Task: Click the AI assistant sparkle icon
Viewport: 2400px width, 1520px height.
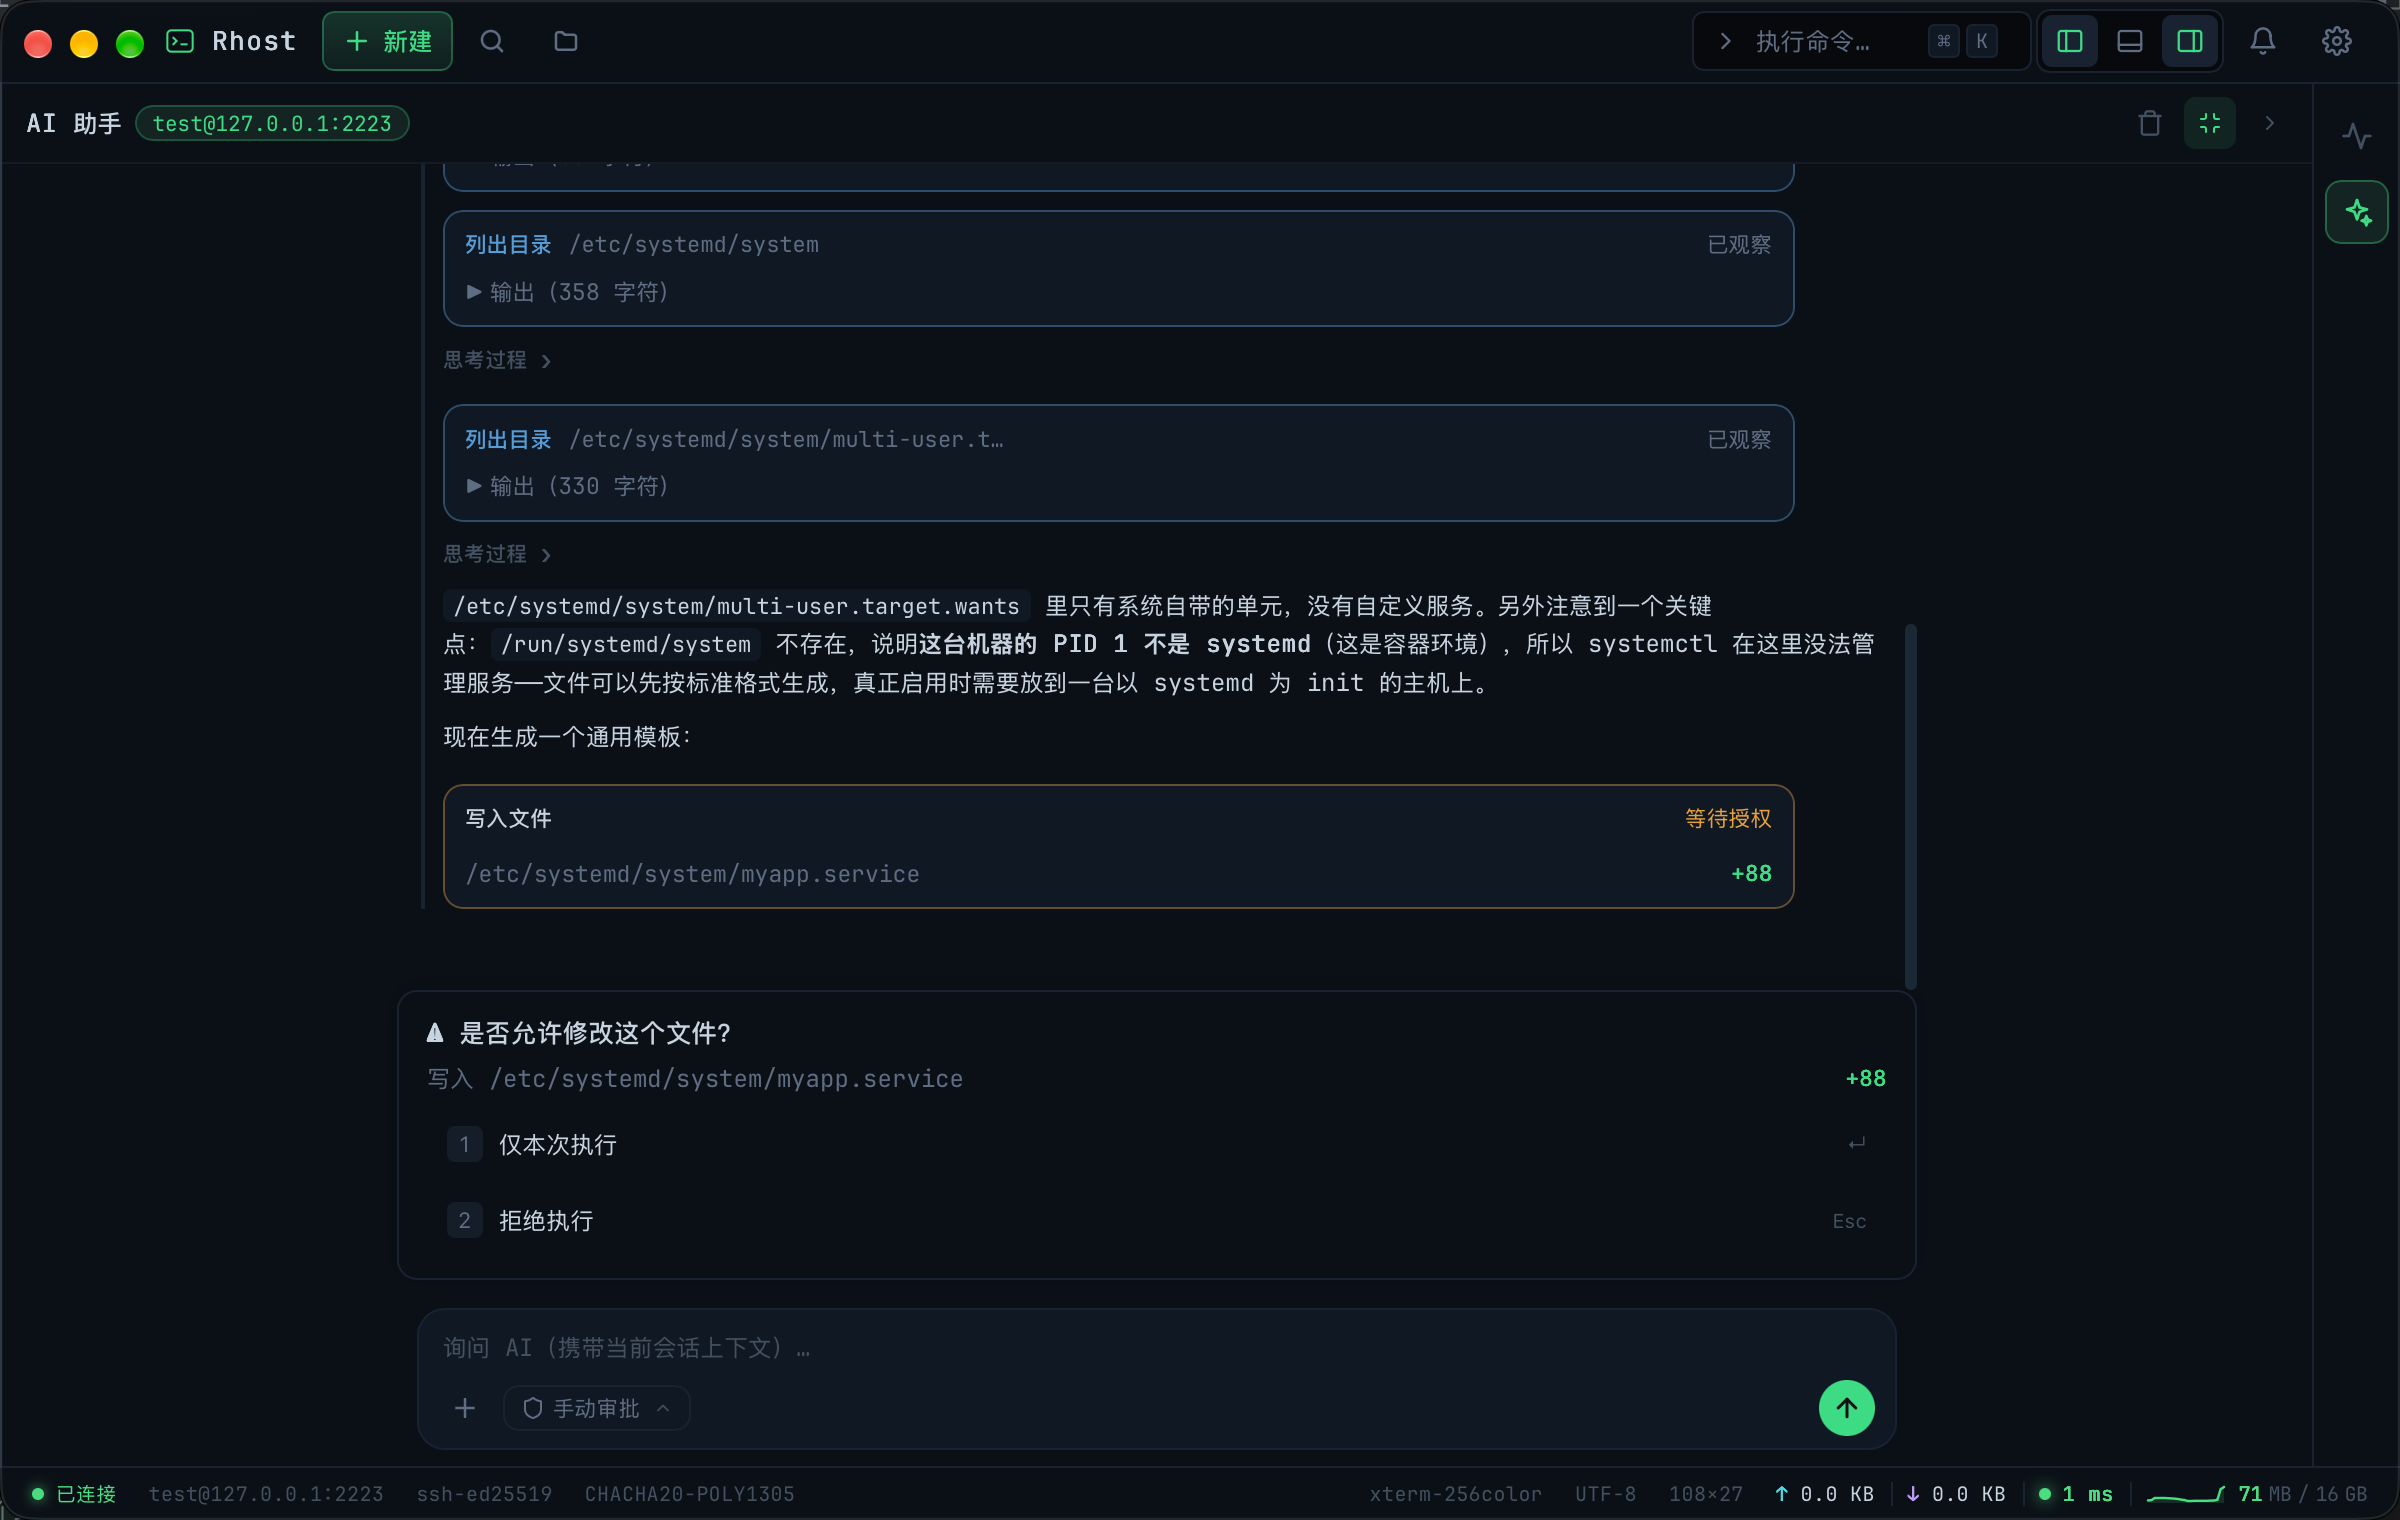Action: [x=2357, y=212]
